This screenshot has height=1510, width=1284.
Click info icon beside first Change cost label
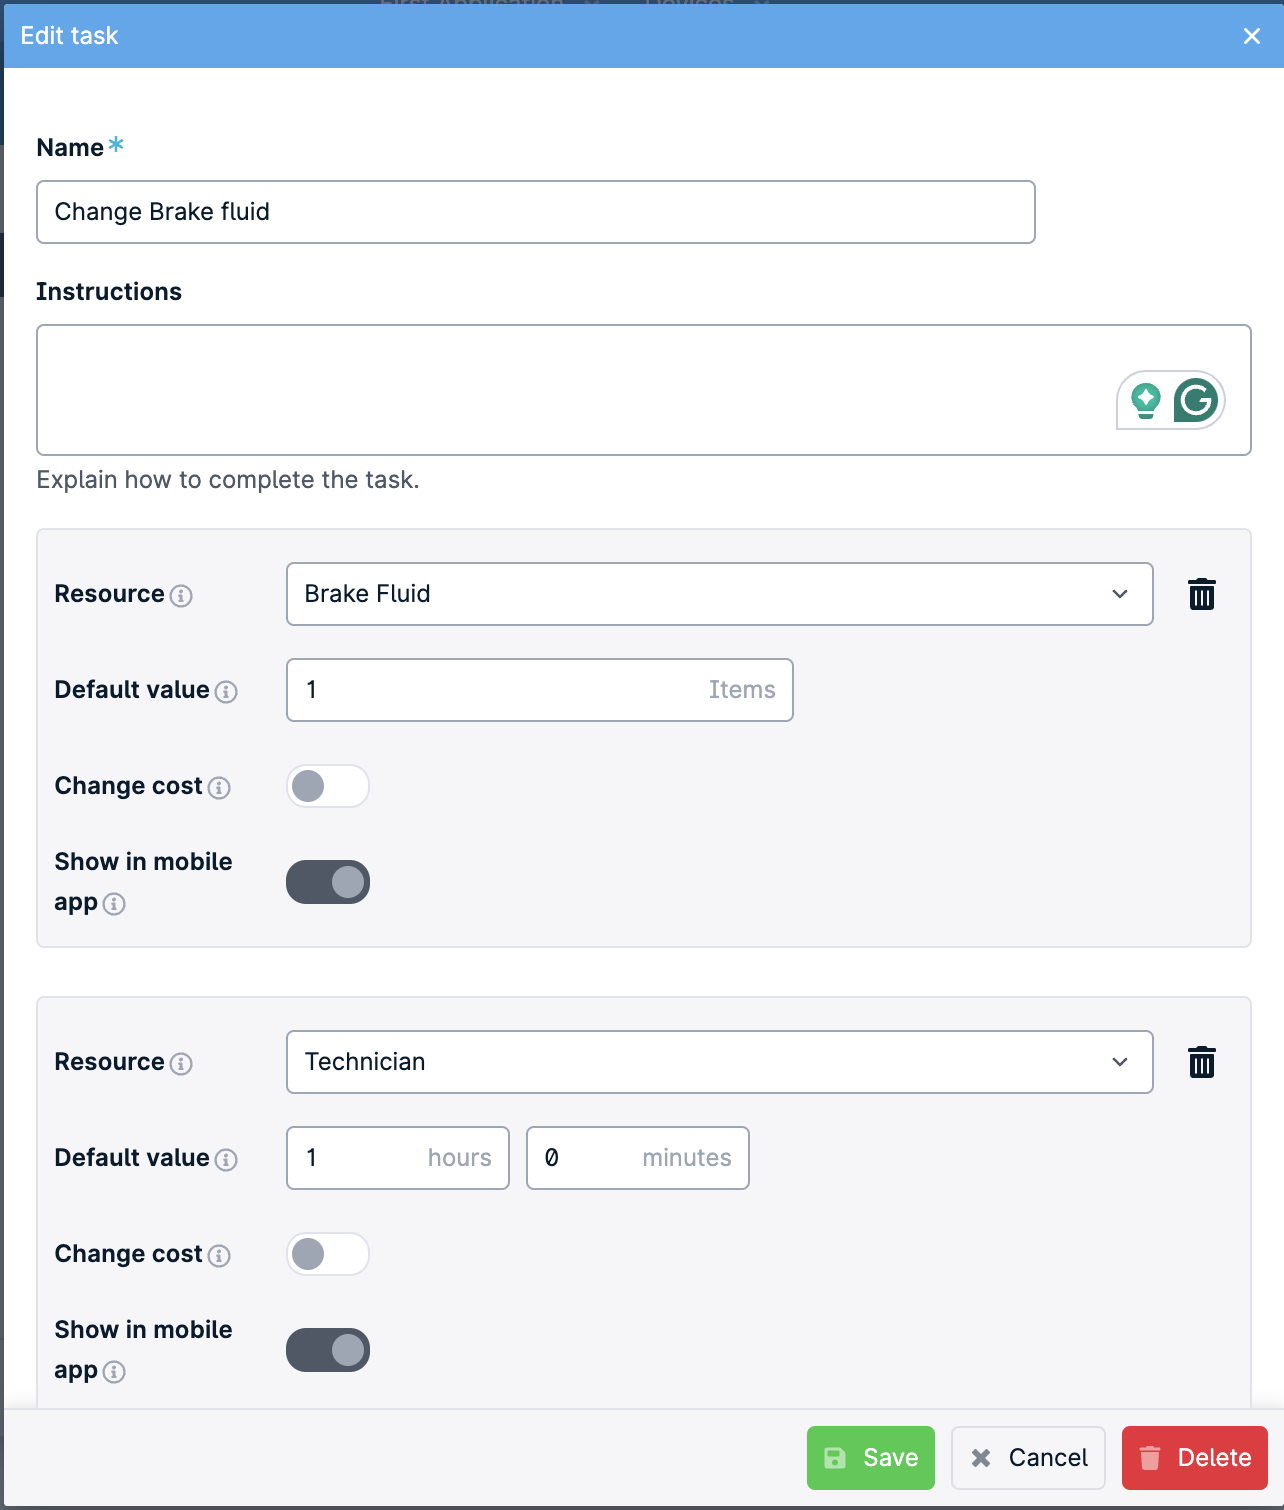[219, 788]
